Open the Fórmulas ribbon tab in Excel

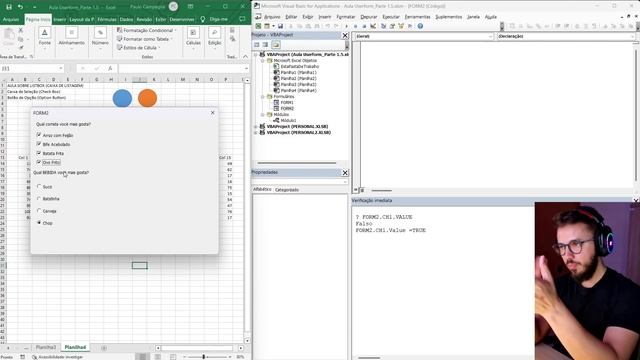(107, 19)
